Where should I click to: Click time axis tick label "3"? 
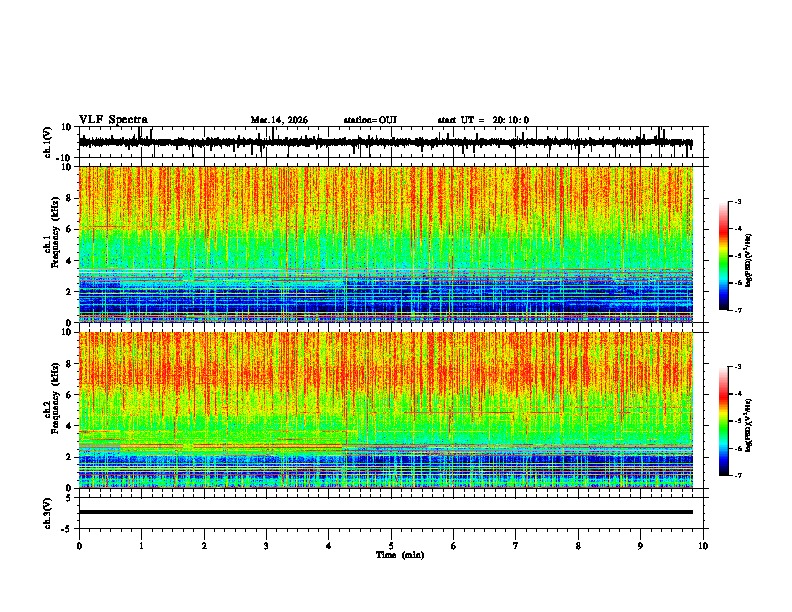click(x=266, y=546)
